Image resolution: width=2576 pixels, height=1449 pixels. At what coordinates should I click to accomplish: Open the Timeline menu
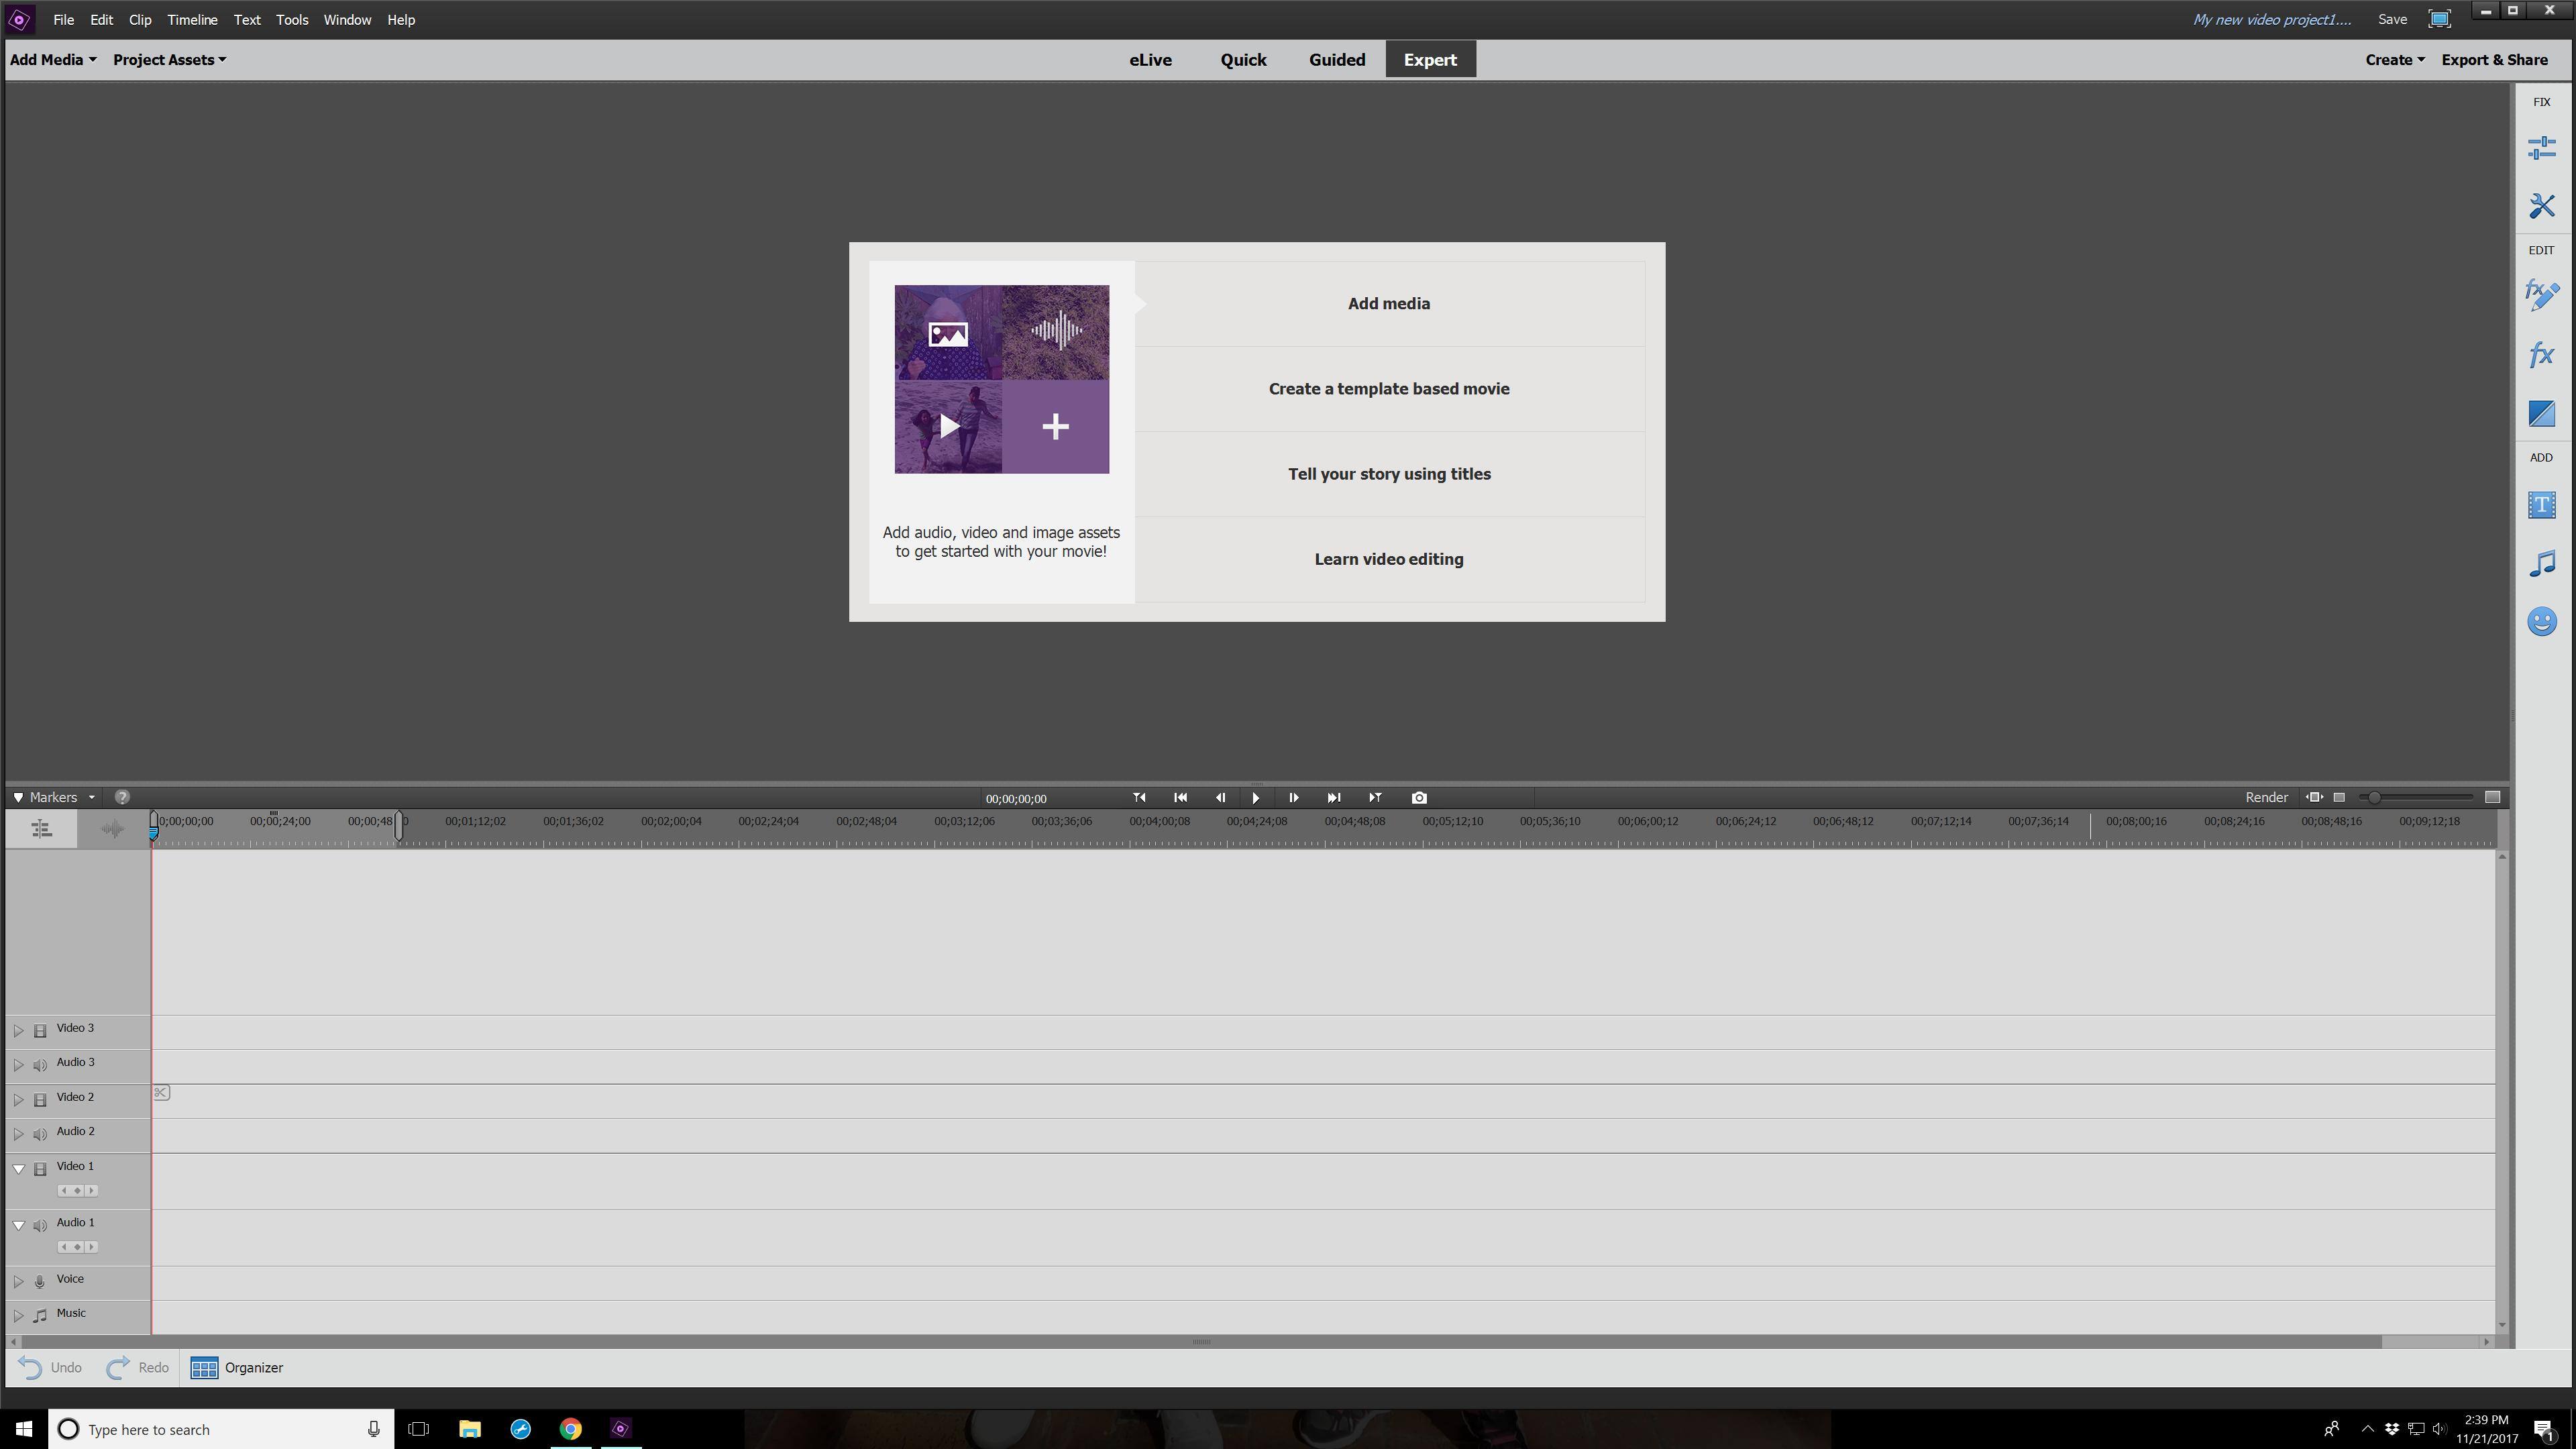(x=192, y=20)
